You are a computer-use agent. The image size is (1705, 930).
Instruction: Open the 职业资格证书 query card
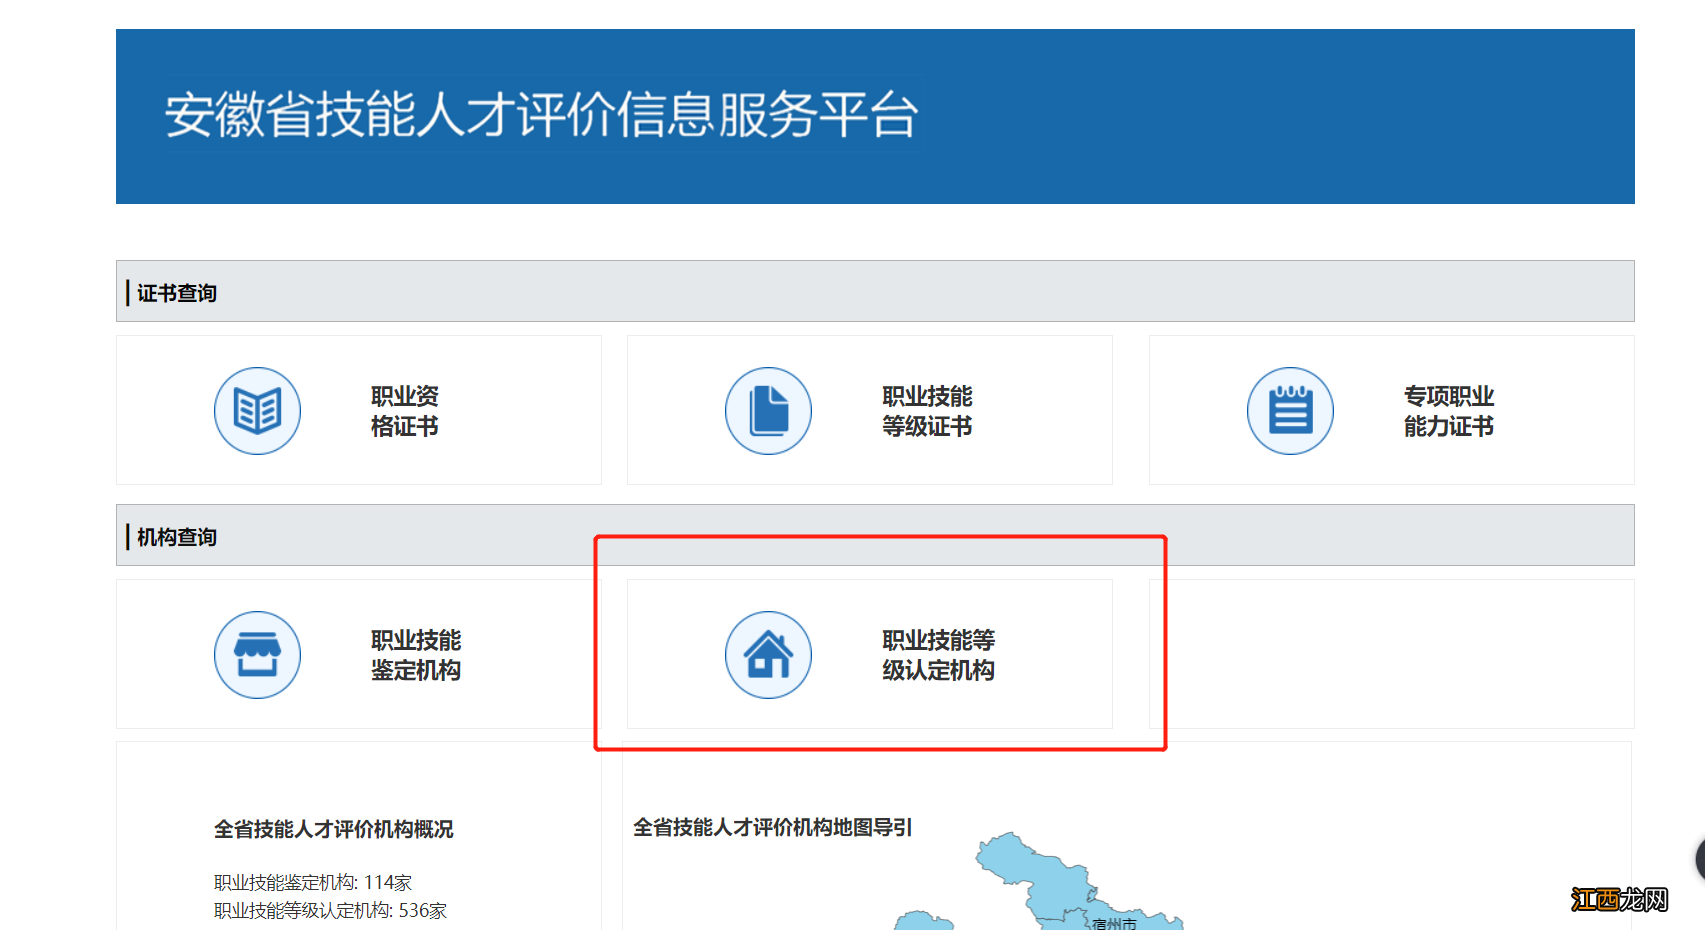click(x=358, y=410)
